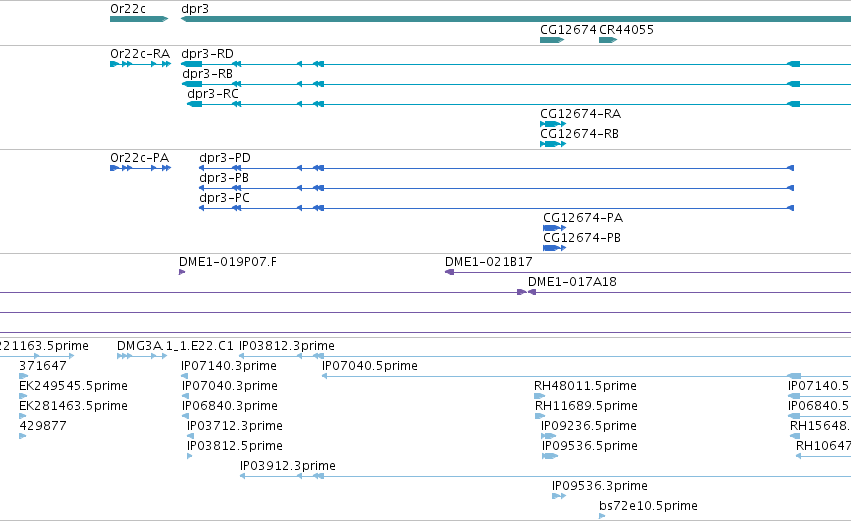Viewport: 851px width, 521px height.
Task: Select the Or22c gene label
Action: coord(128,9)
